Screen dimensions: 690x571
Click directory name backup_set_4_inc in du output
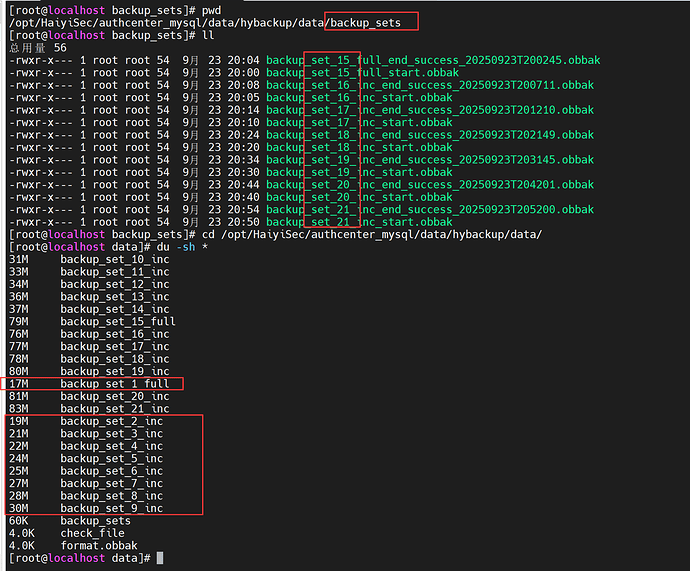pyautogui.click(x=112, y=447)
